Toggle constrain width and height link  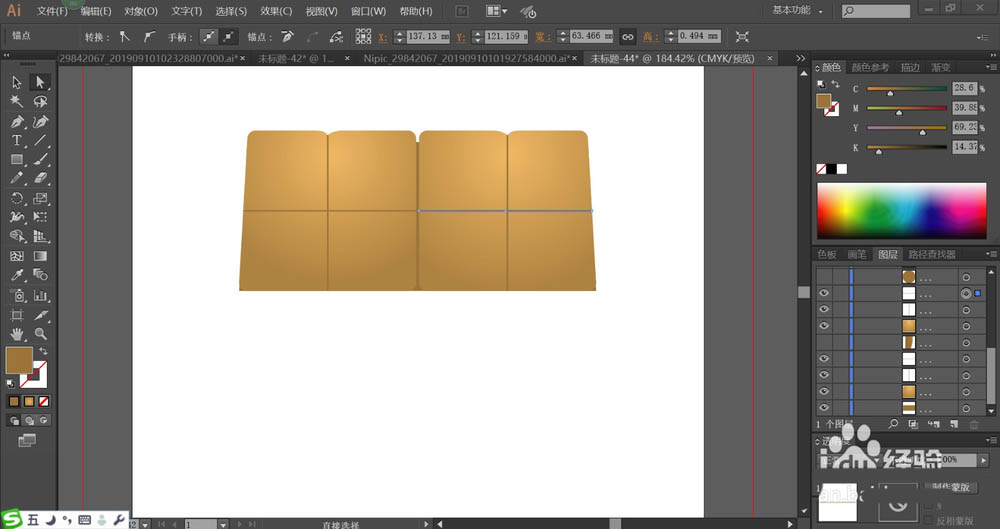tap(628, 37)
